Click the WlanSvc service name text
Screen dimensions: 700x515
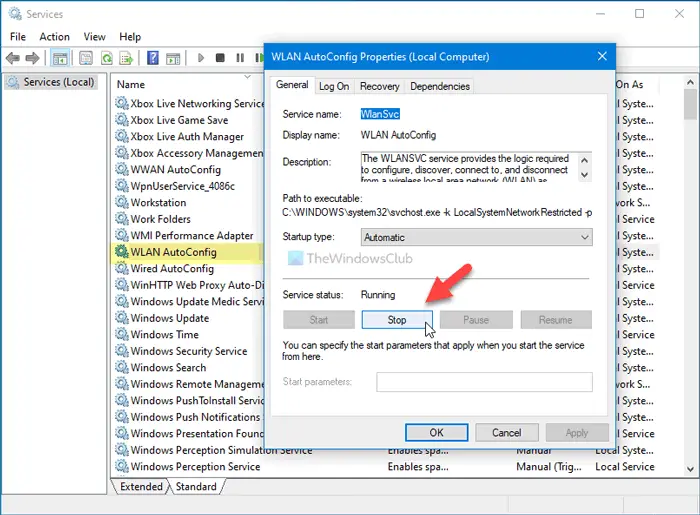[x=380, y=114]
